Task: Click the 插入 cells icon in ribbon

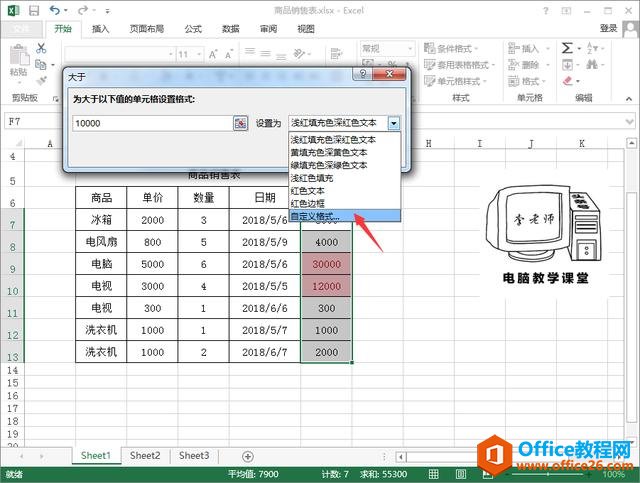Action: (513, 49)
